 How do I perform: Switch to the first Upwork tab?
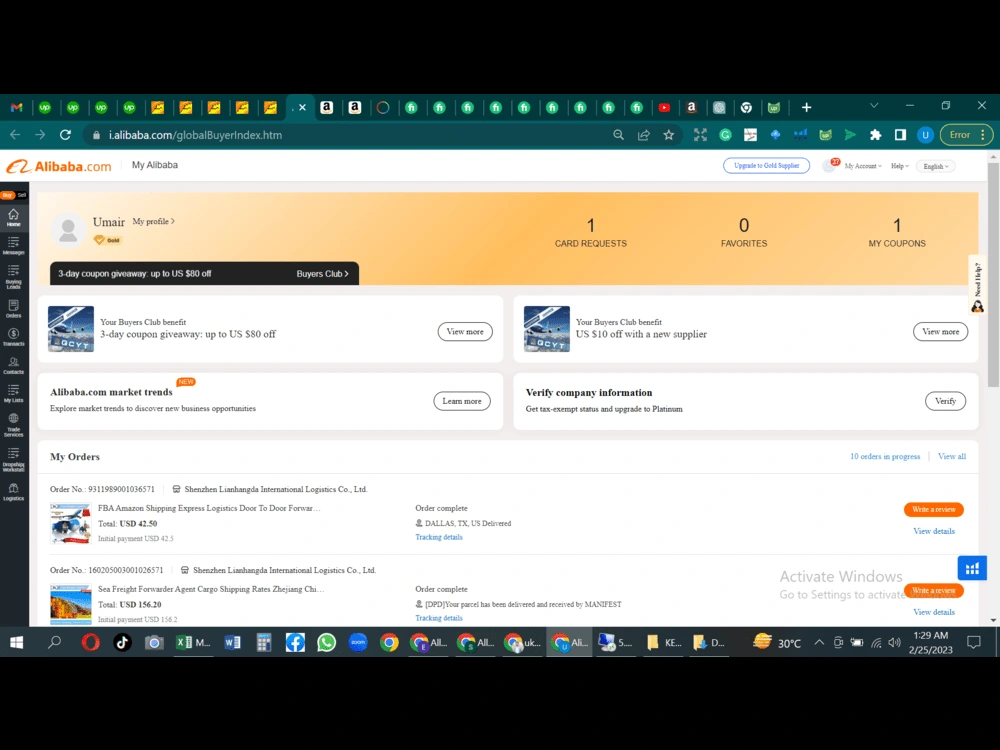pyautogui.click(x=45, y=108)
